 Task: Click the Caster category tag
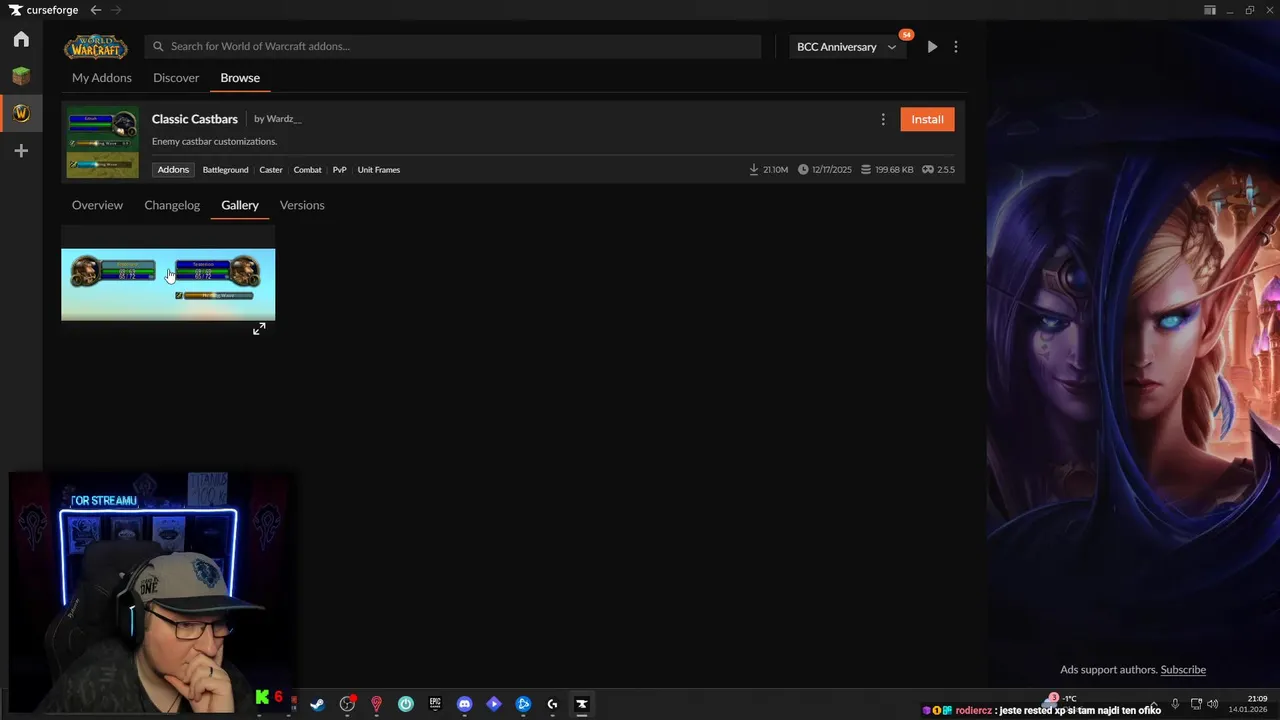pos(271,170)
